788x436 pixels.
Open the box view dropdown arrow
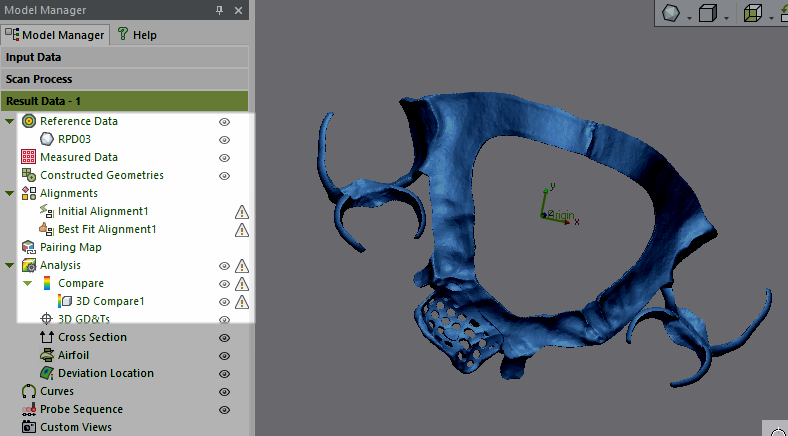coord(727,19)
